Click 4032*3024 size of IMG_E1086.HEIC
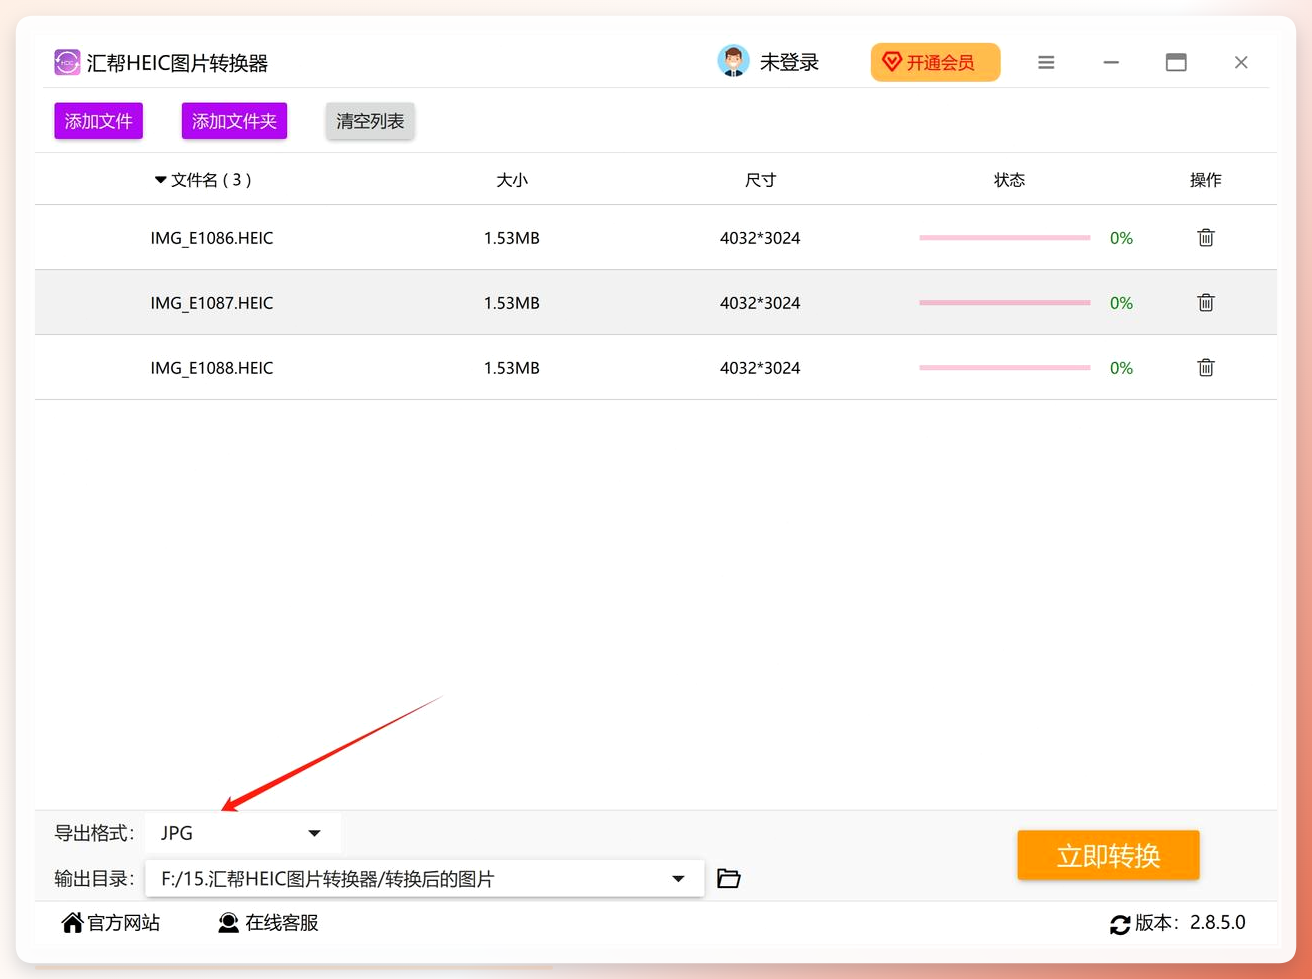This screenshot has width=1312, height=979. pos(760,238)
